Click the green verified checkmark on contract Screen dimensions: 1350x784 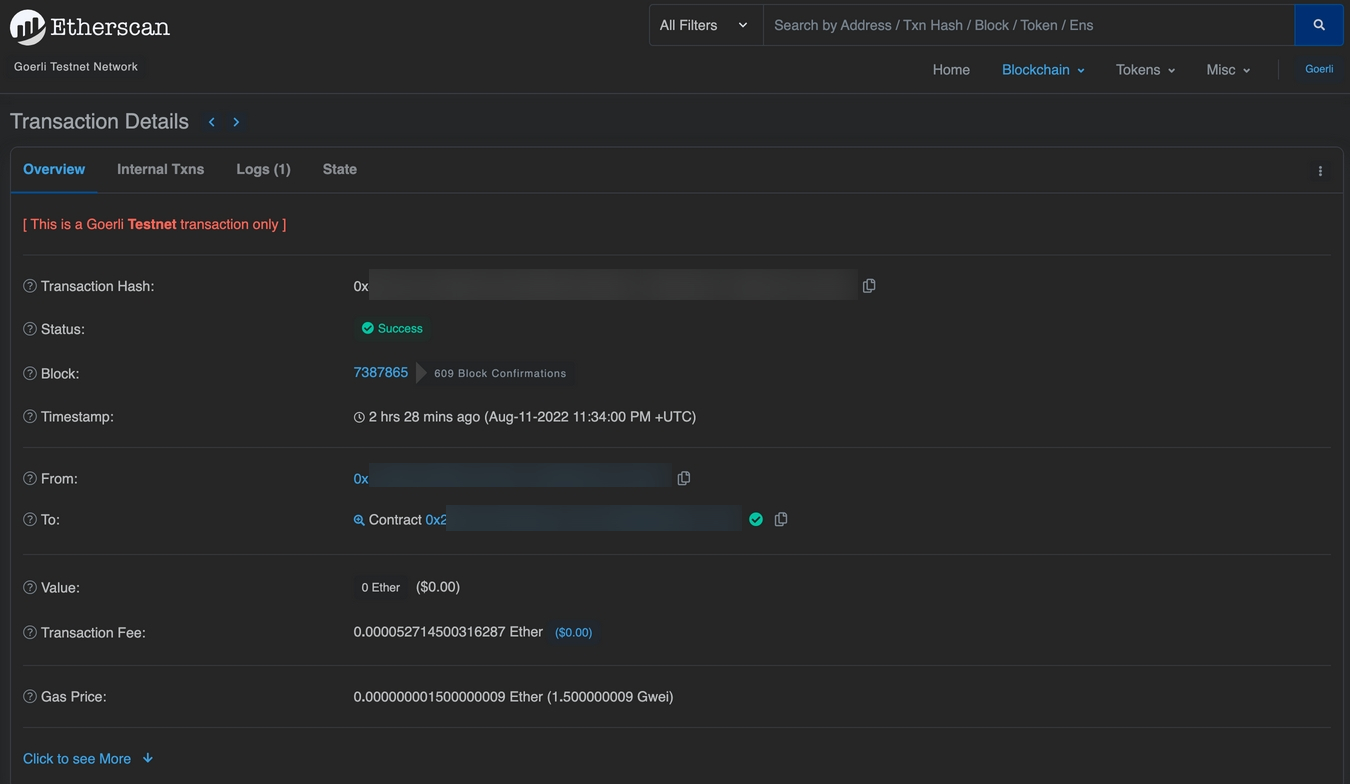coord(756,519)
